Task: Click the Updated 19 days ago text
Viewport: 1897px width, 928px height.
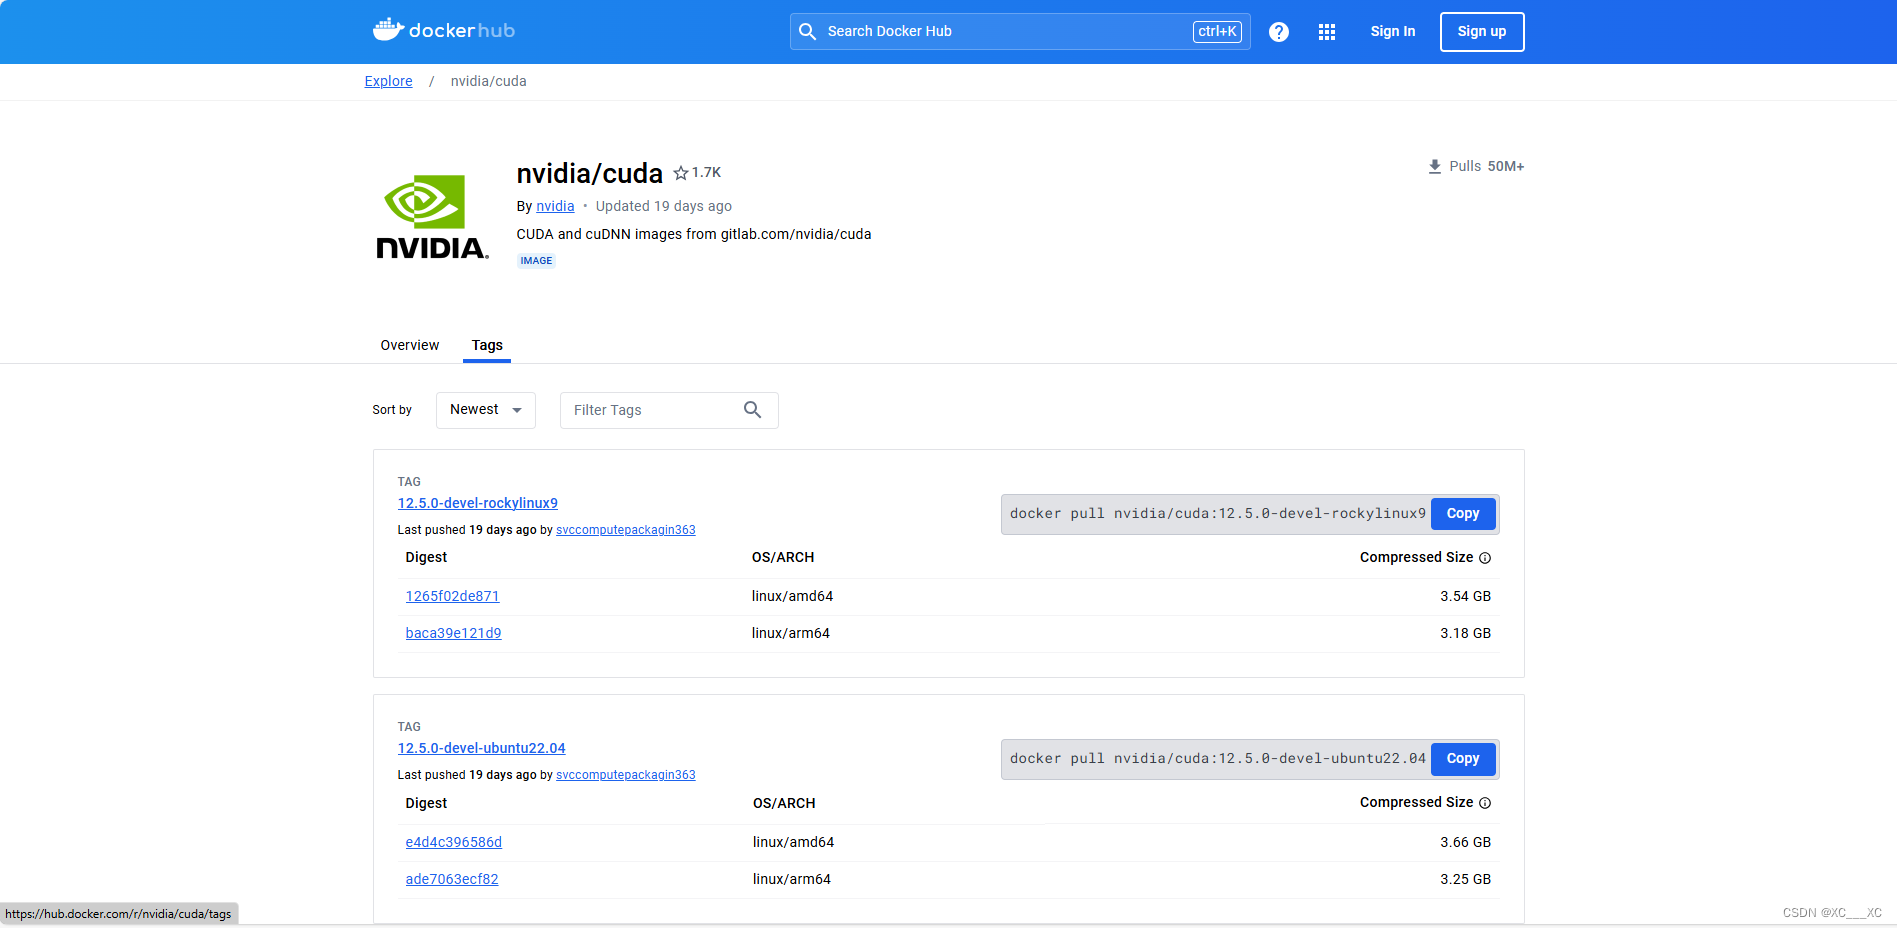Action: (x=664, y=206)
